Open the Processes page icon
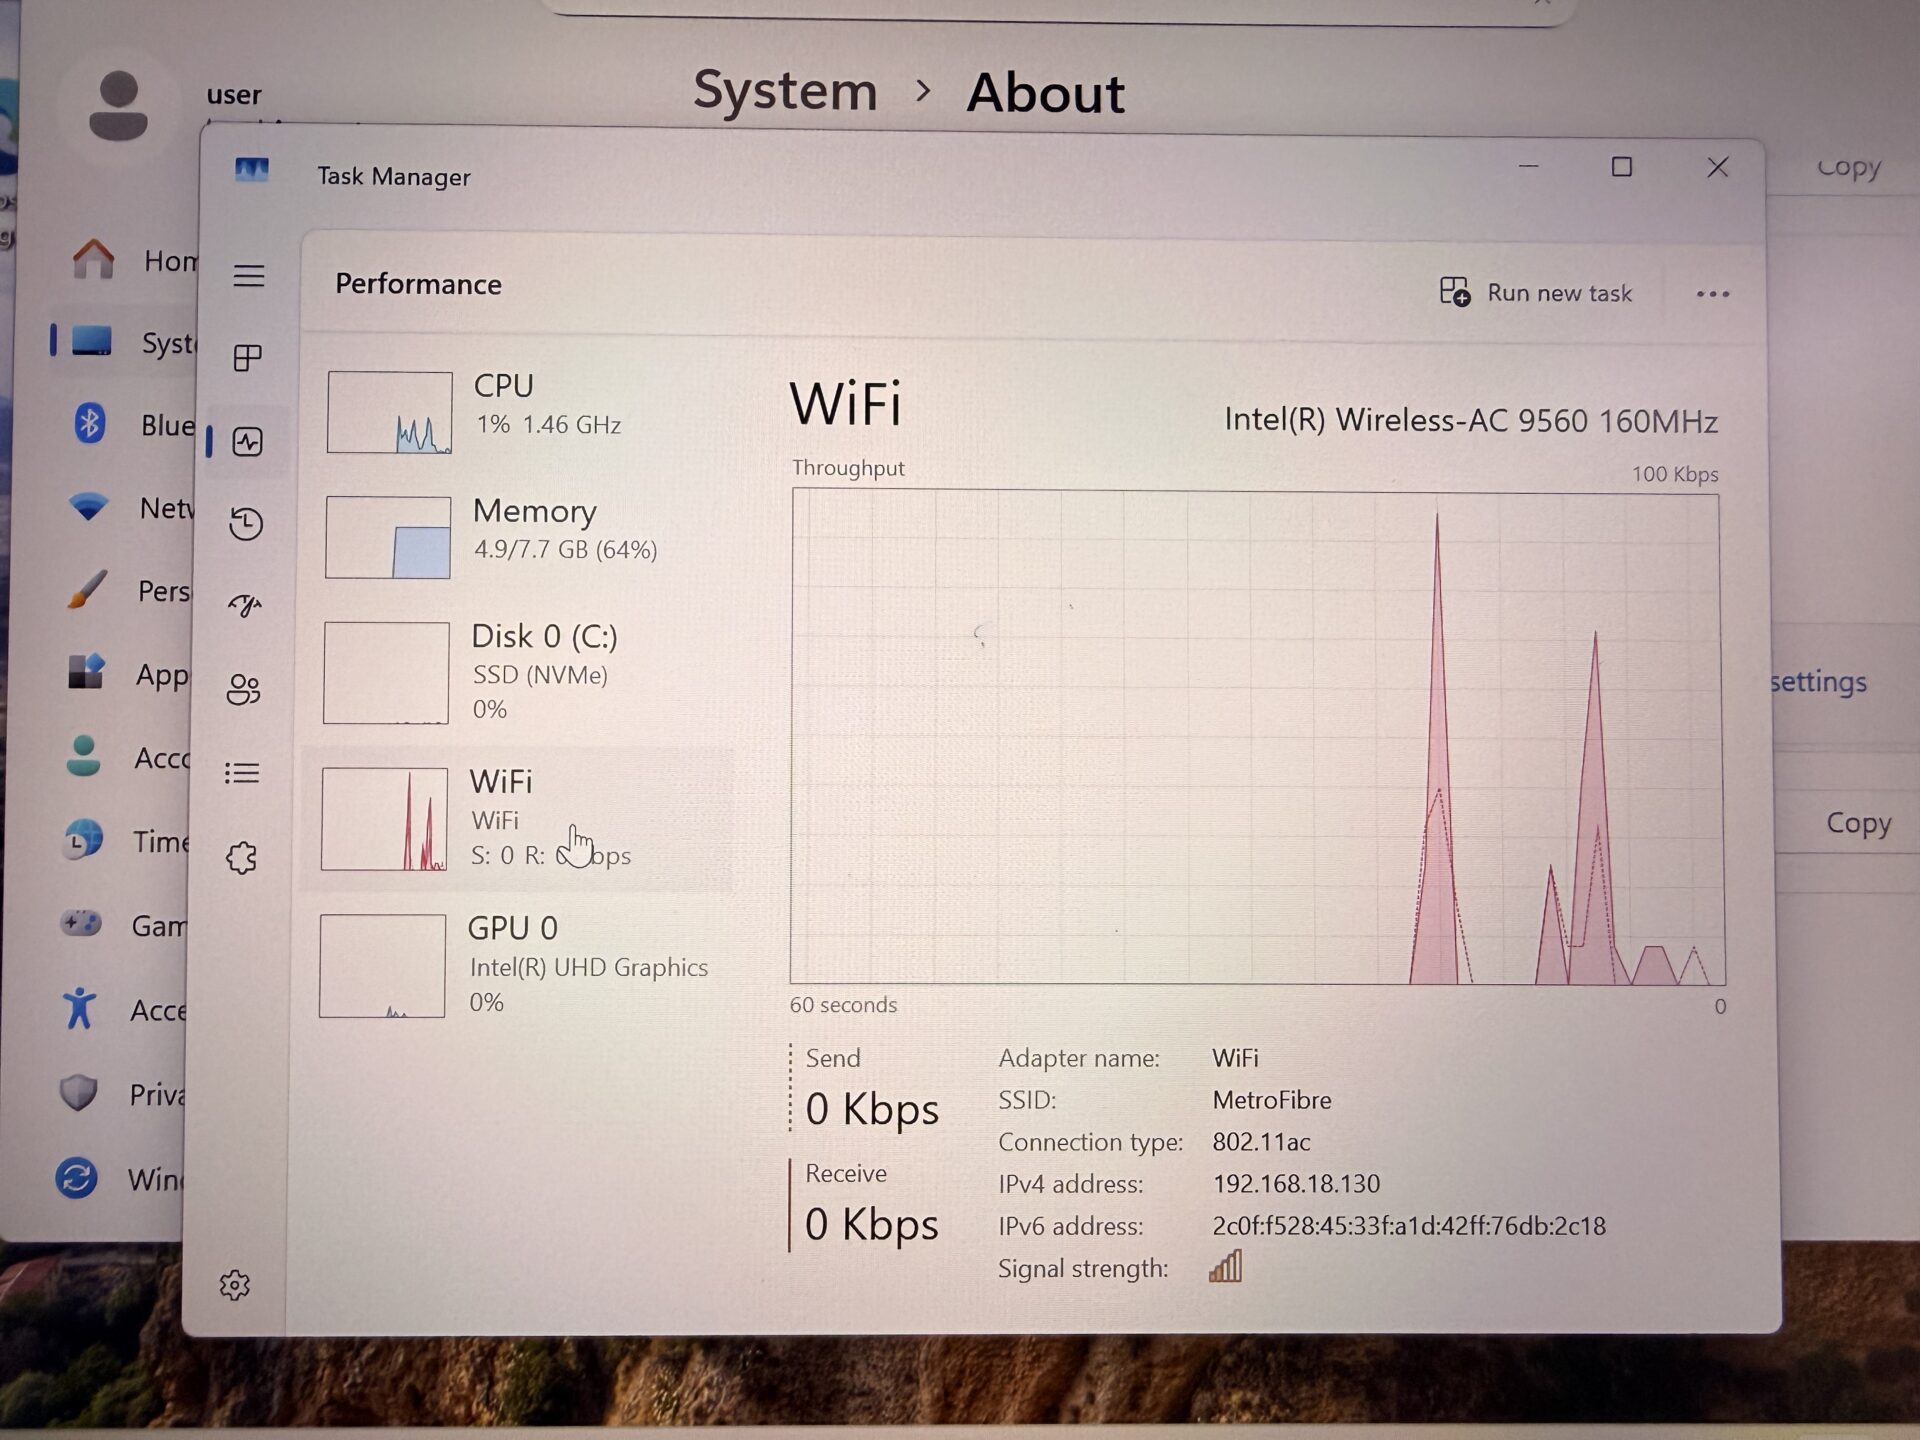1920x1440 pixels. [x=247, y=358]
